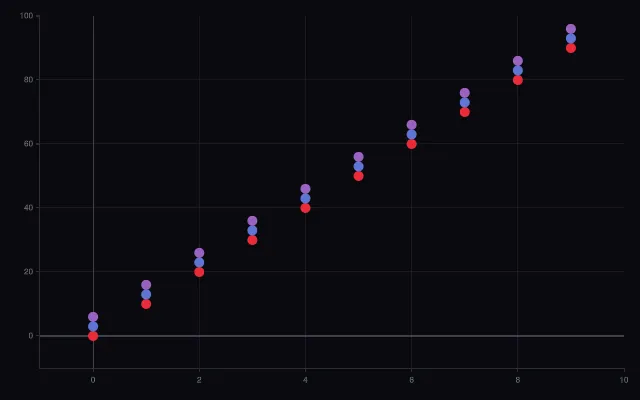Click the blue data point at x=1
The width and height of the screenshot is (640, 400).
coord(146,294)
